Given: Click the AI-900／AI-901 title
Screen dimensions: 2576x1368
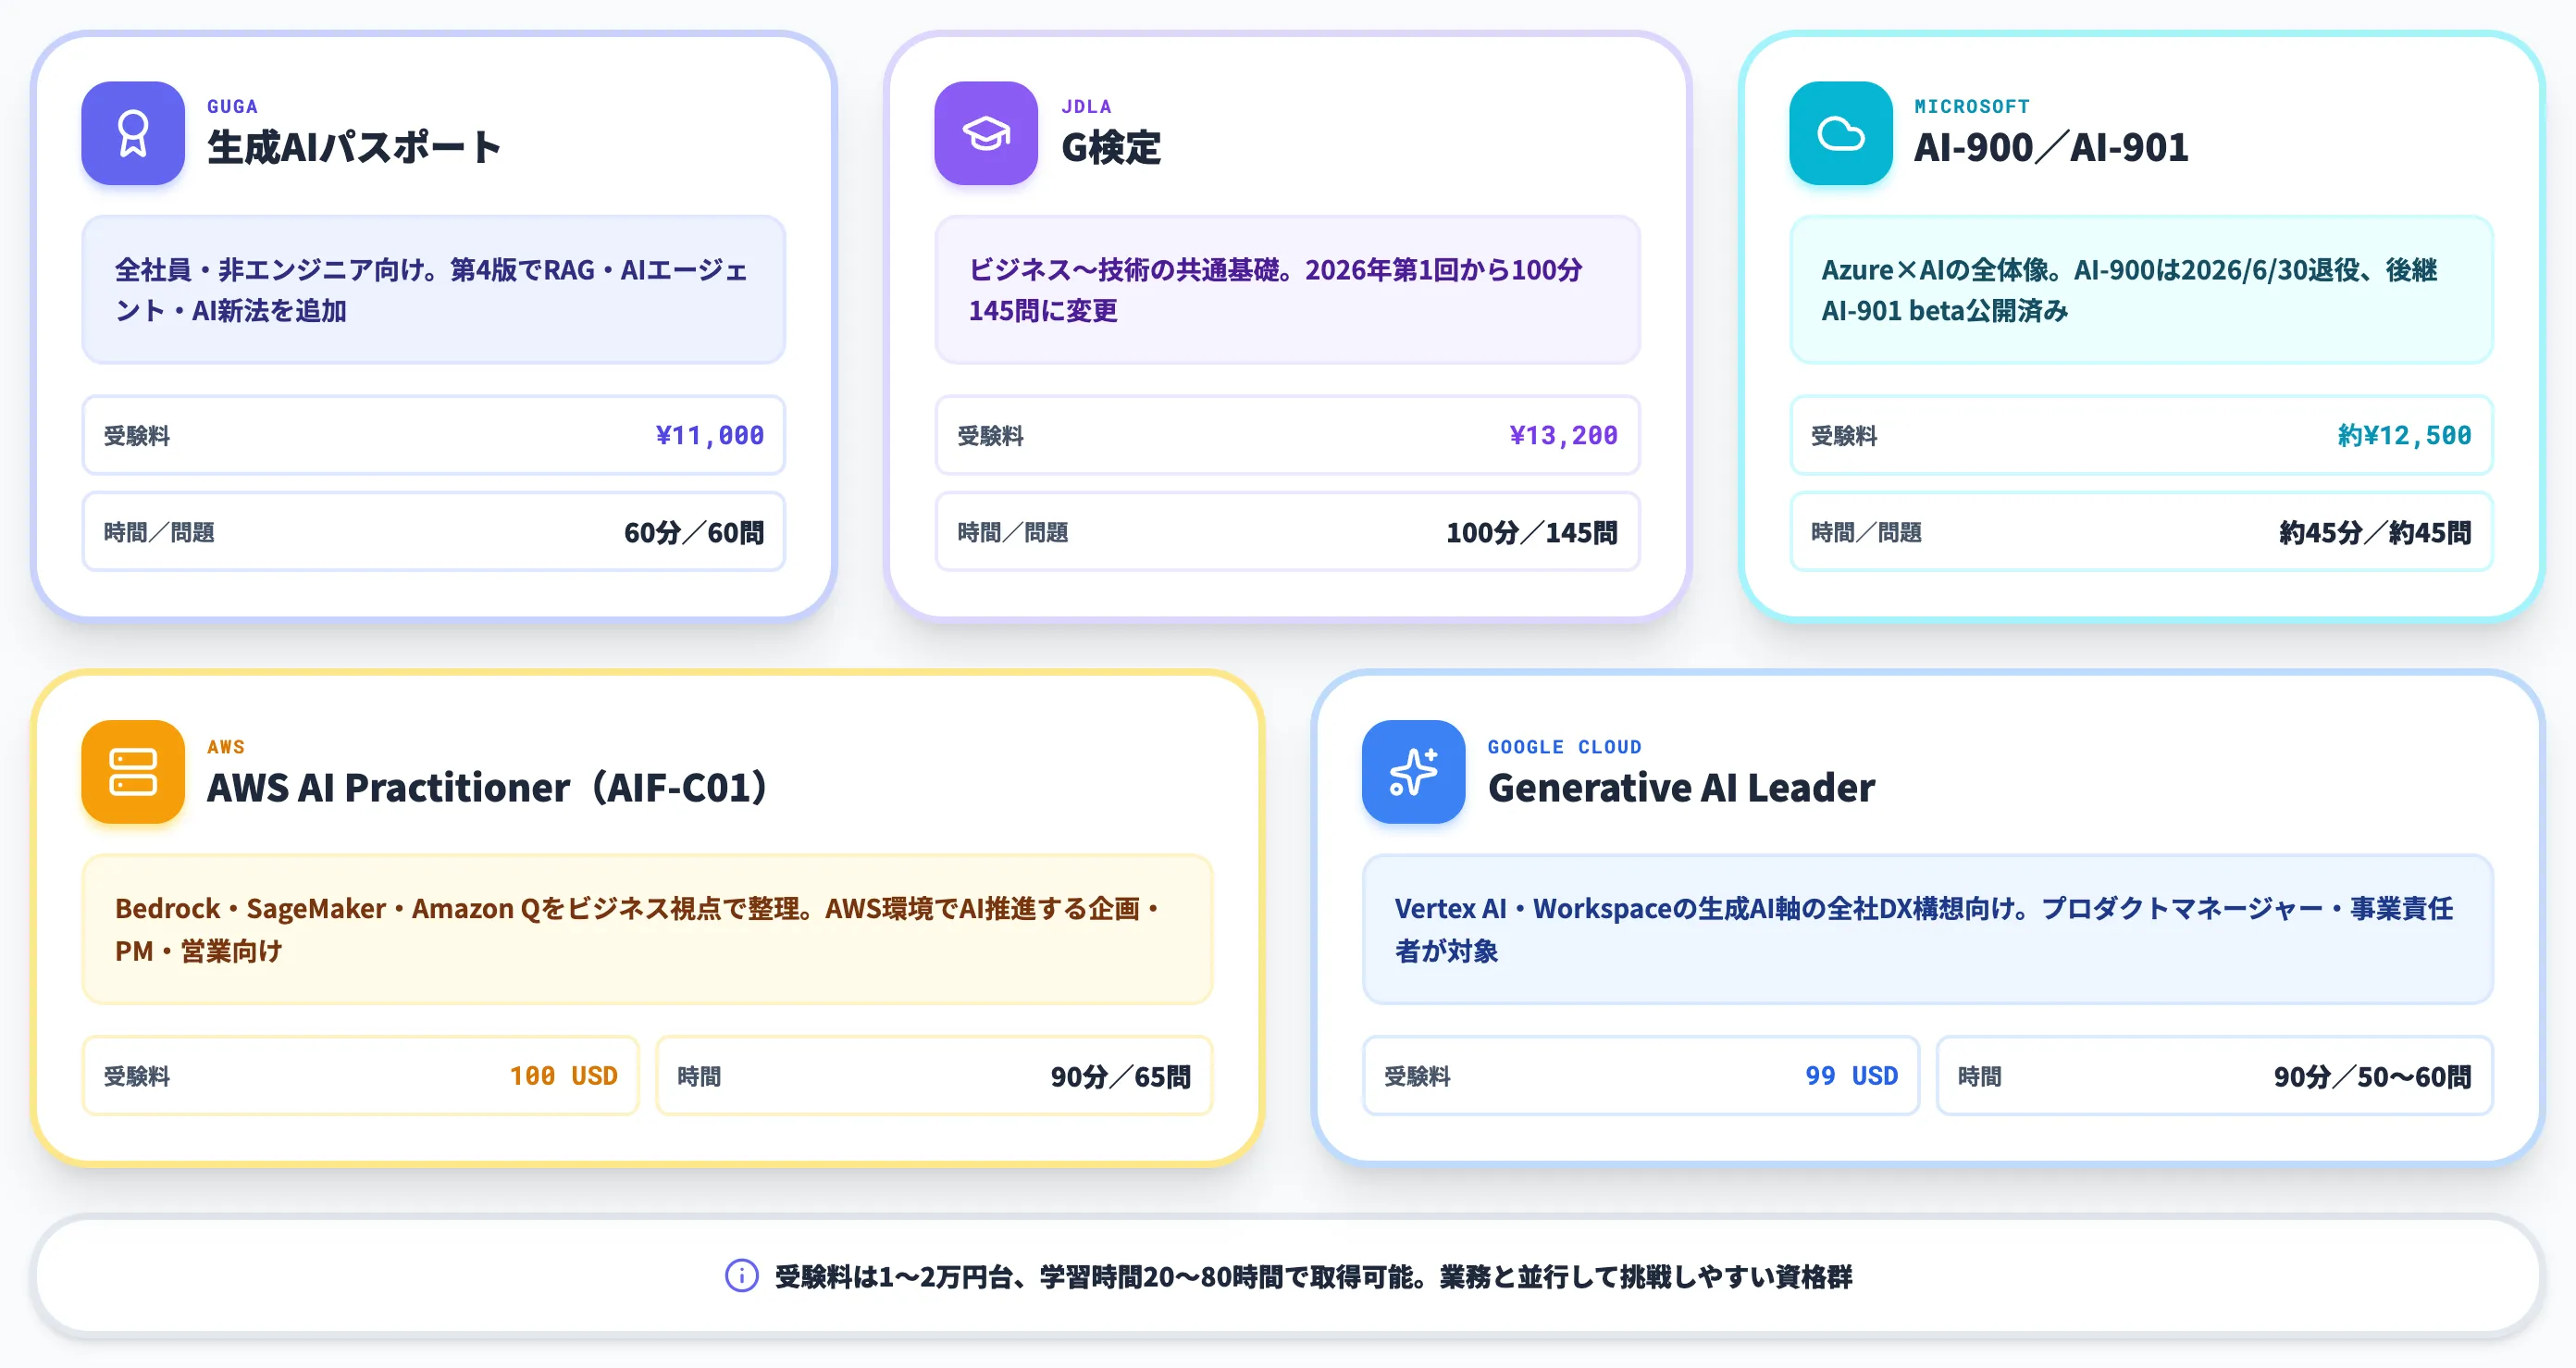Looking at the screenshot, I should pos(2051,148).
